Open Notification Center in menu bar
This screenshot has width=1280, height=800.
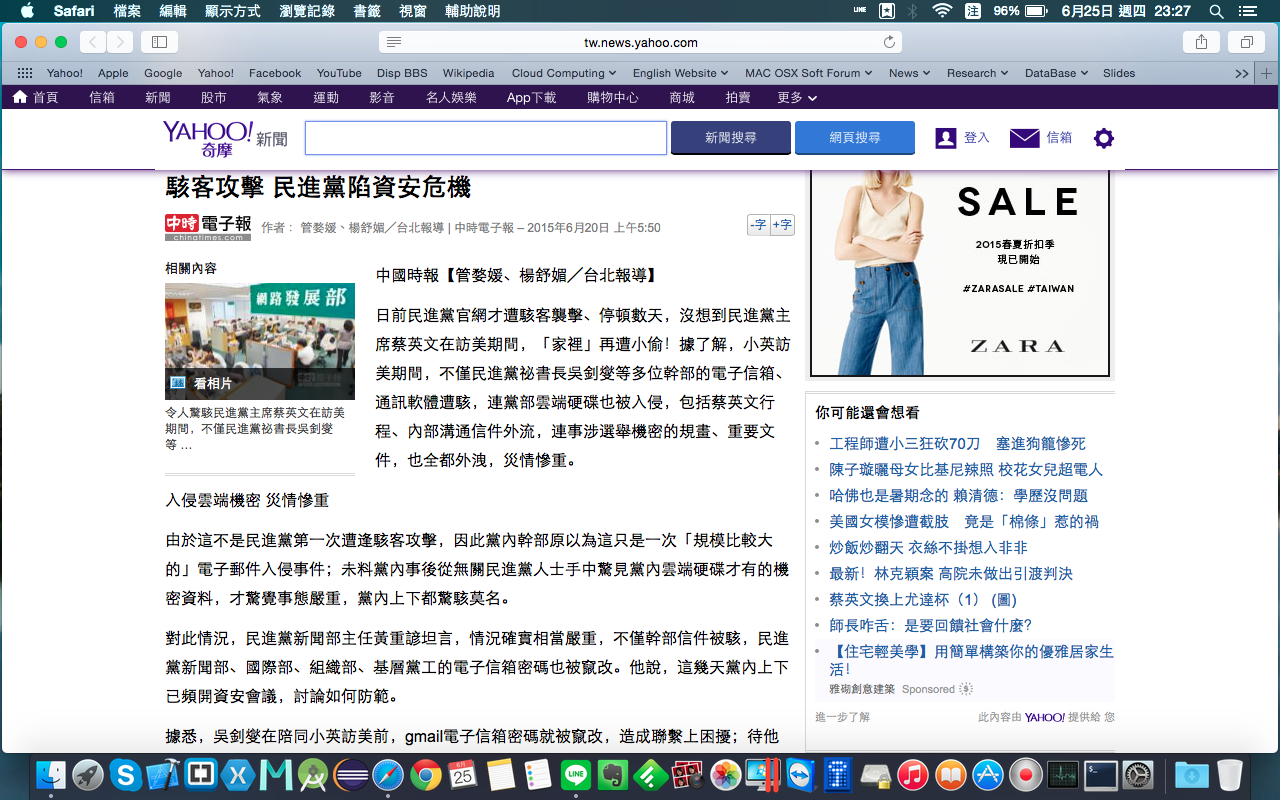(1247, 11)
